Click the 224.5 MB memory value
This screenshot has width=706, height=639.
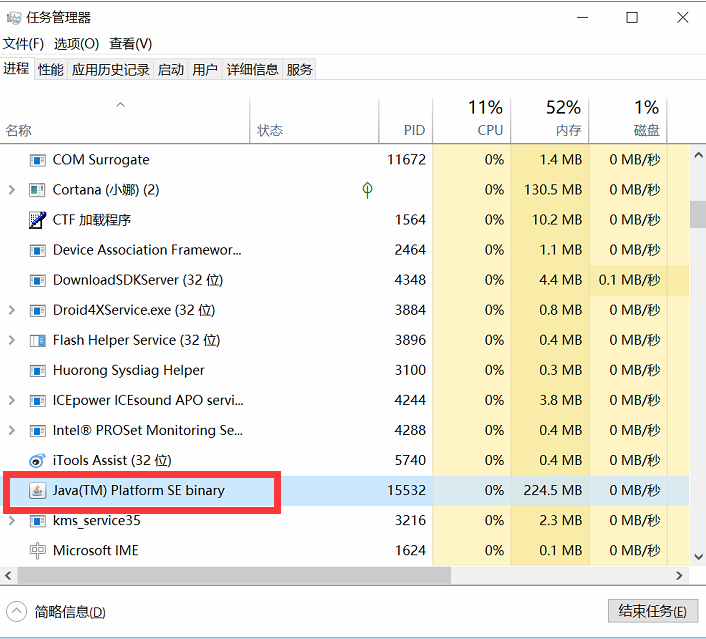(x=553, y=490)
